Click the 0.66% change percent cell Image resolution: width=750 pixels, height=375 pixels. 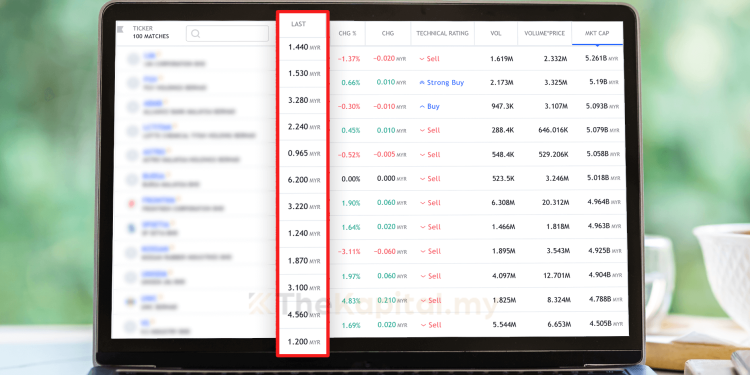pyautogui.click(x=351, y=83)
